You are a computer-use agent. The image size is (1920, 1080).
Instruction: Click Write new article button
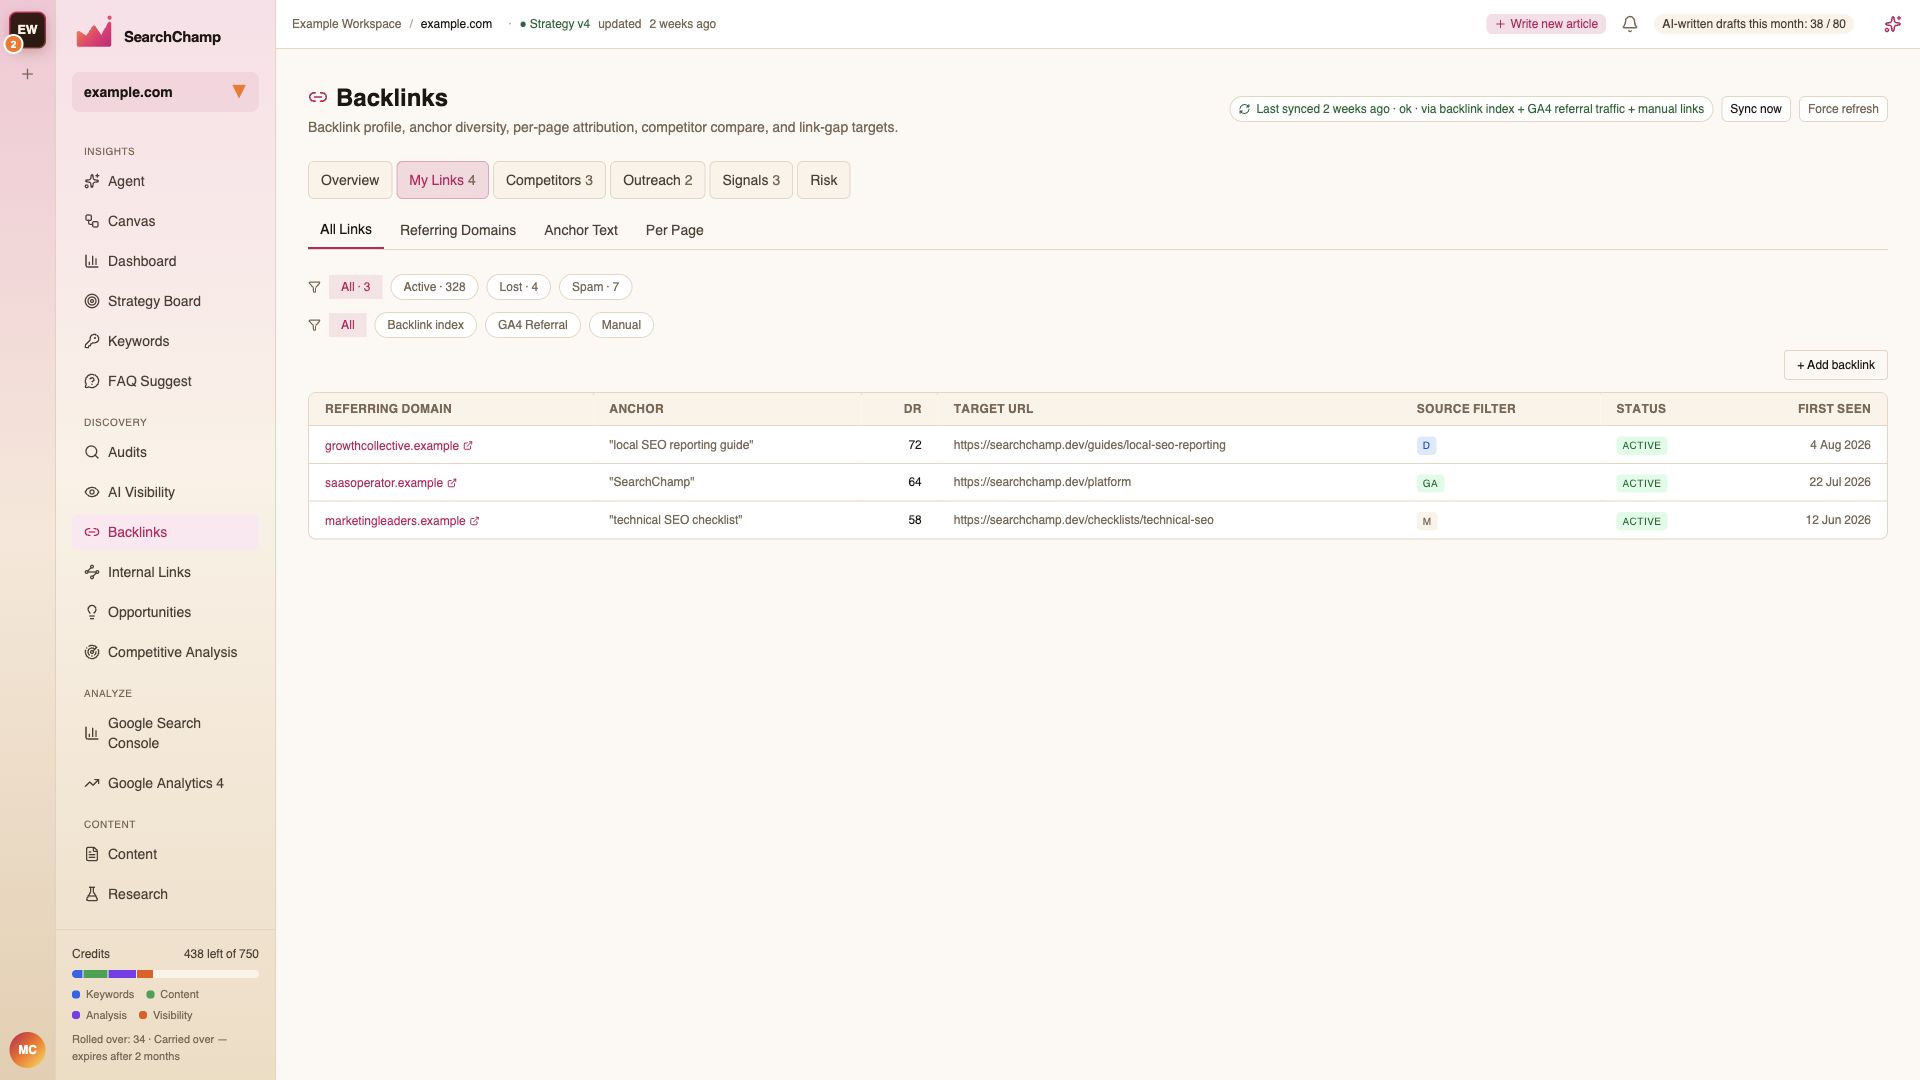[1546, 24]
